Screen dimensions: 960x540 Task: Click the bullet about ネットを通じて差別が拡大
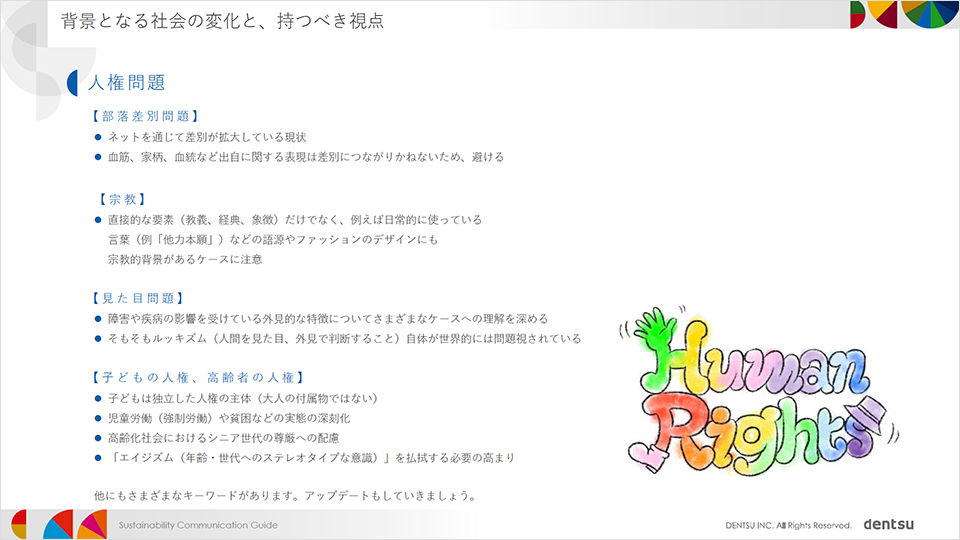[x=206, y=137]
